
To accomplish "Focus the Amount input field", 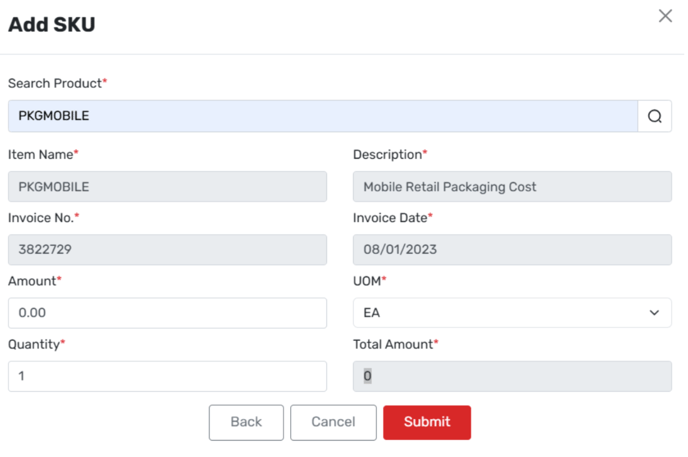I will 167,313.
